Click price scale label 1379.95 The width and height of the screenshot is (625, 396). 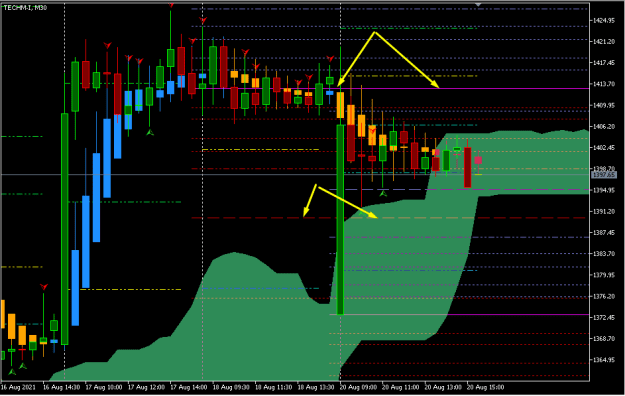[604, 275]
